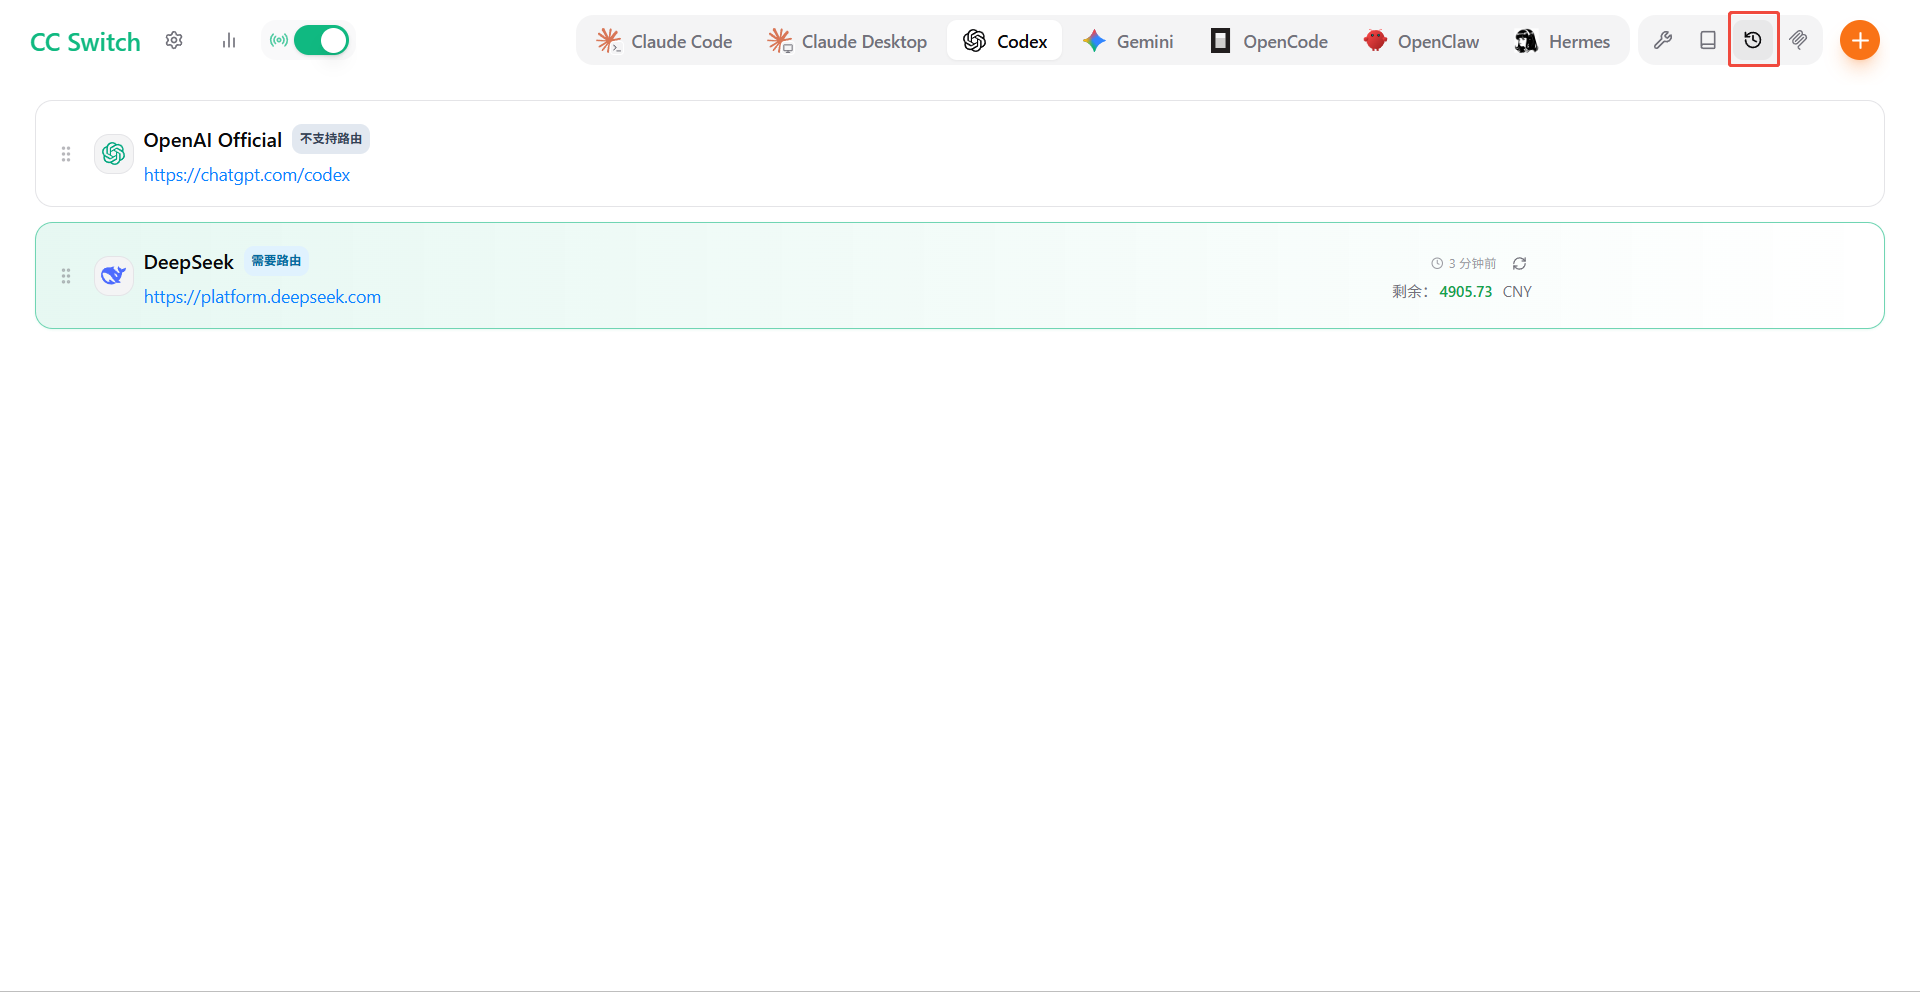Image resolution: width=1920 pixels, height=992 pixels.
Task: Click the paperclip-style icon in the toolbar
Action: (x=1798, y=40)
